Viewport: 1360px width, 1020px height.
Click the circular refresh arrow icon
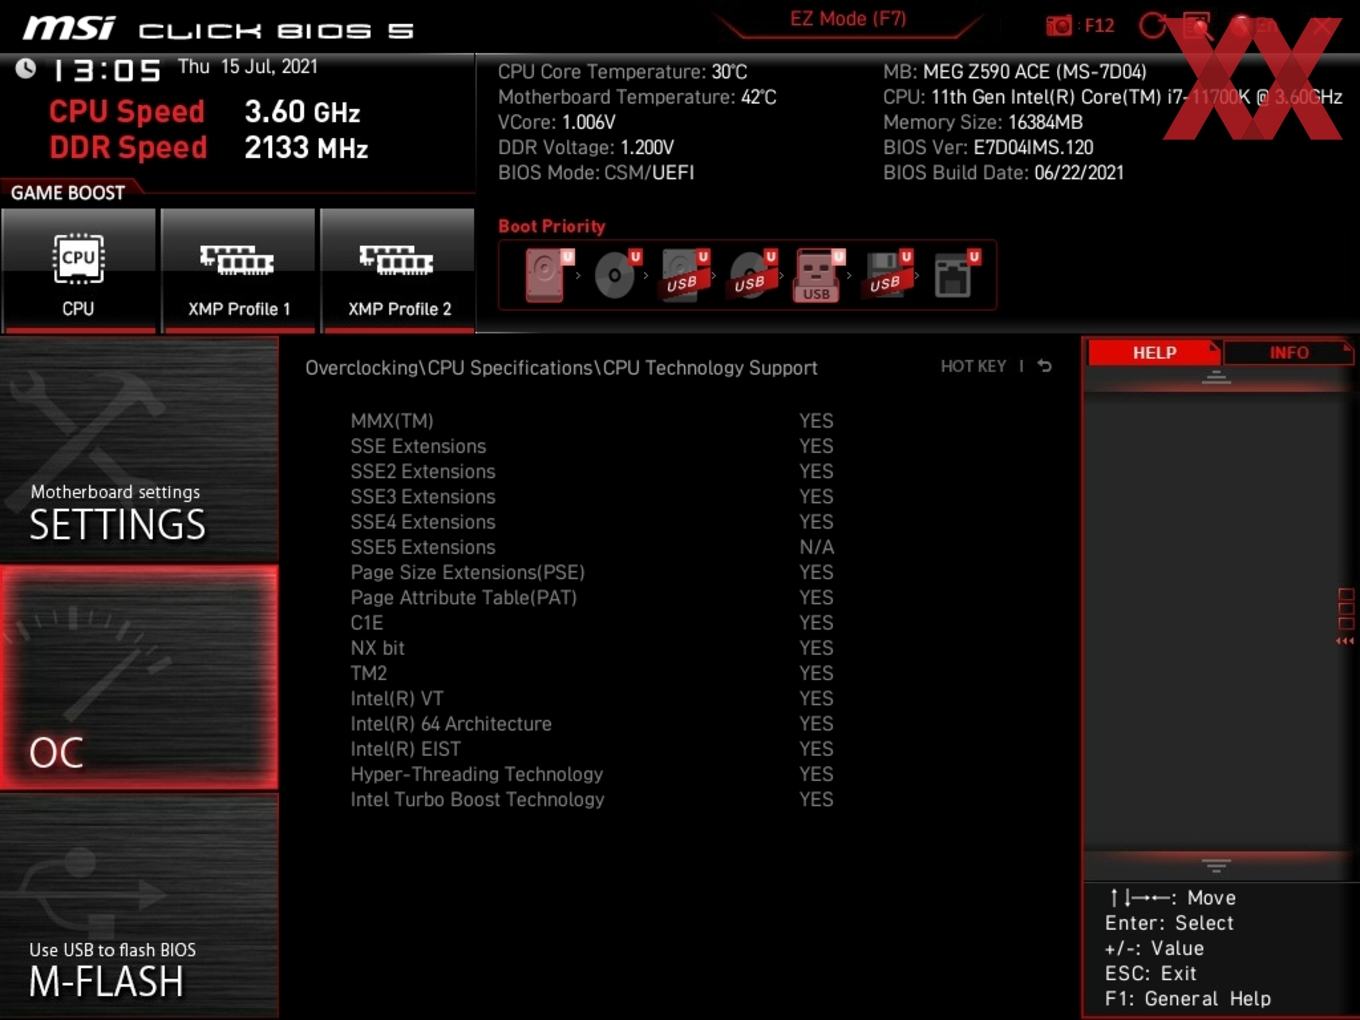[1152, 25]
